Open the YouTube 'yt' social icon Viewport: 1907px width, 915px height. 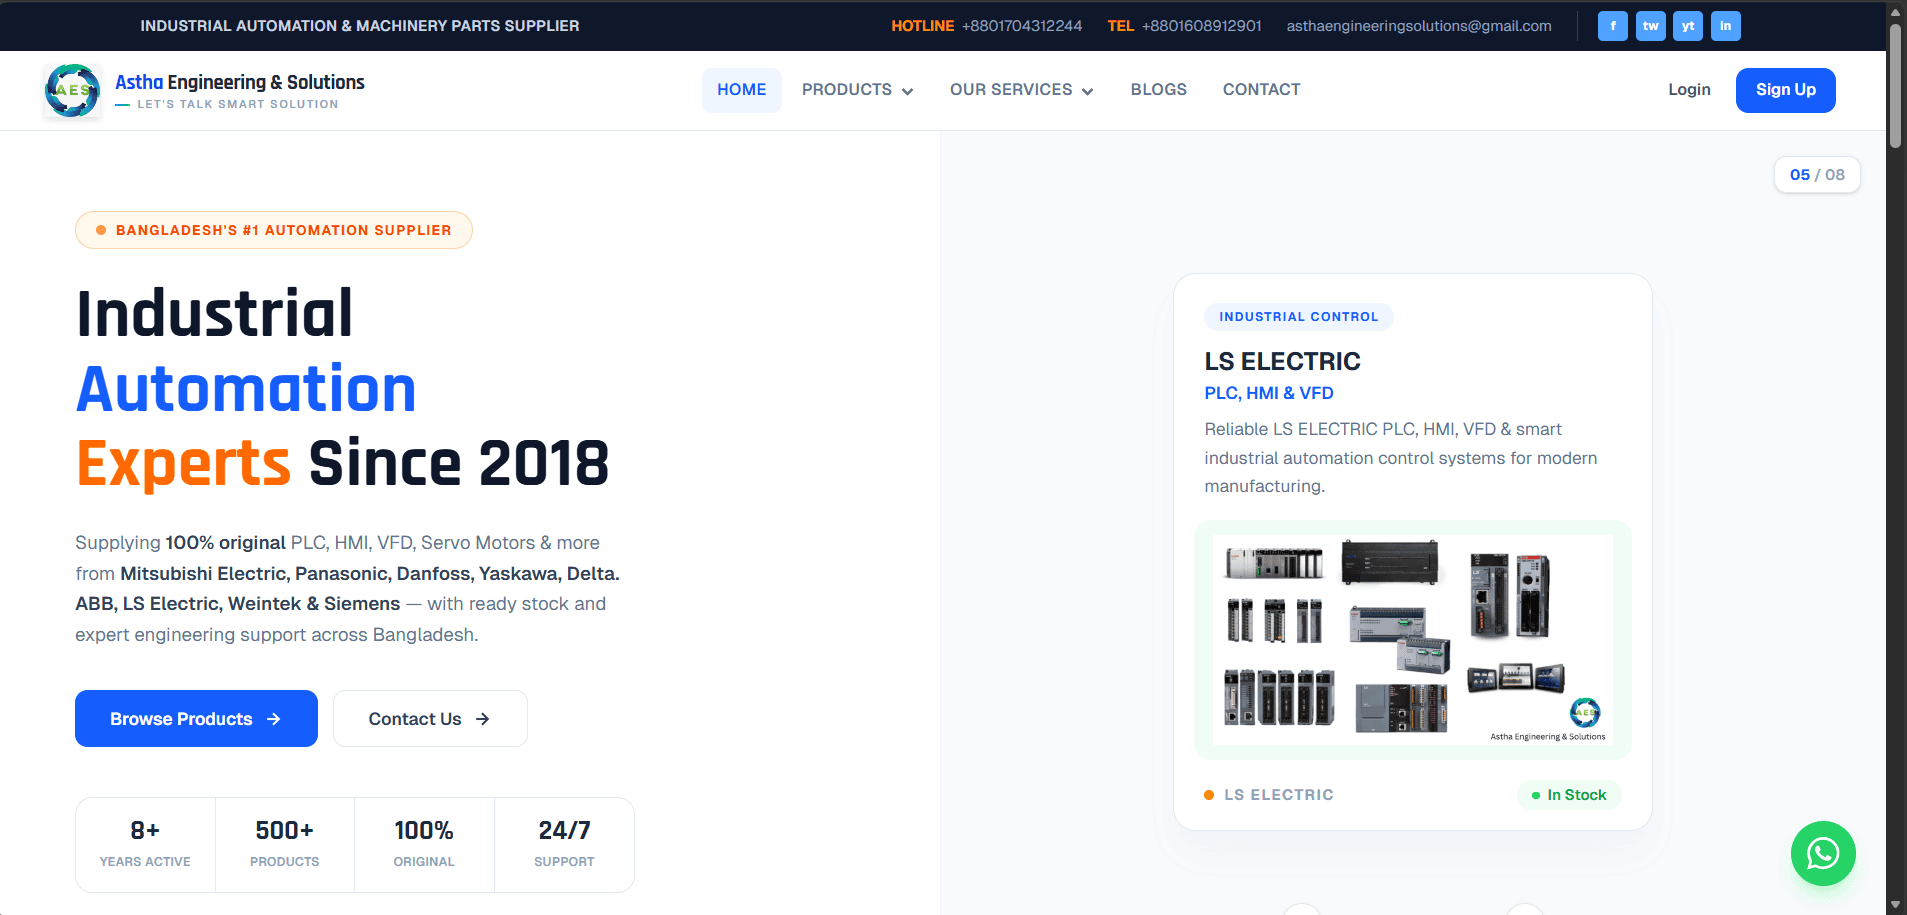coord(1688,26)
